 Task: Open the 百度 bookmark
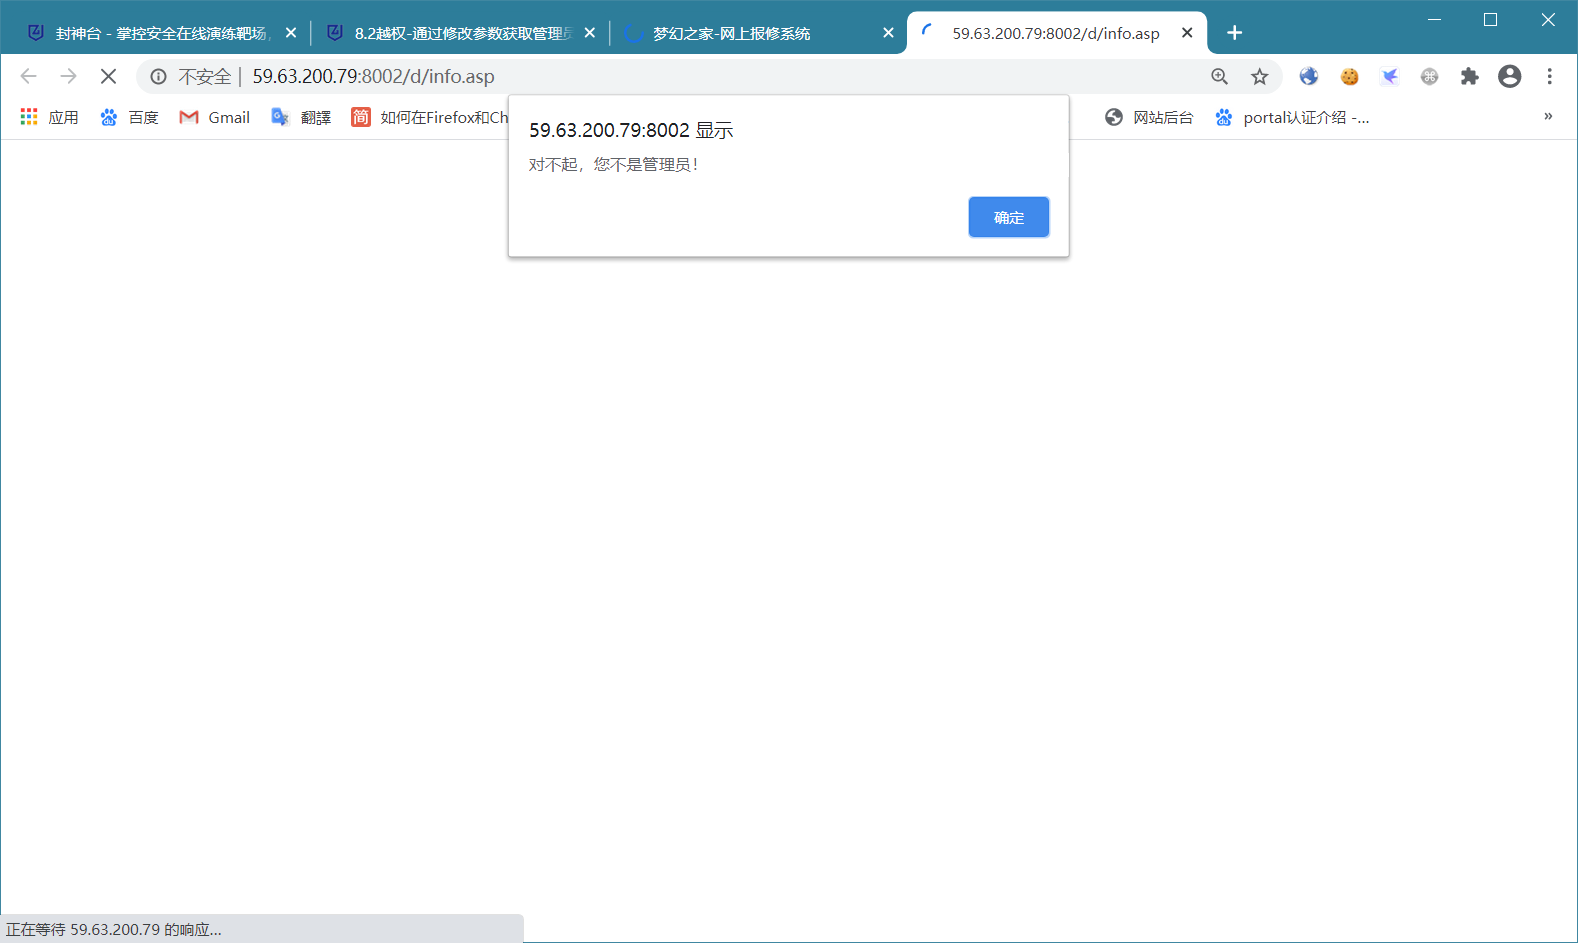tap(129, 117)
